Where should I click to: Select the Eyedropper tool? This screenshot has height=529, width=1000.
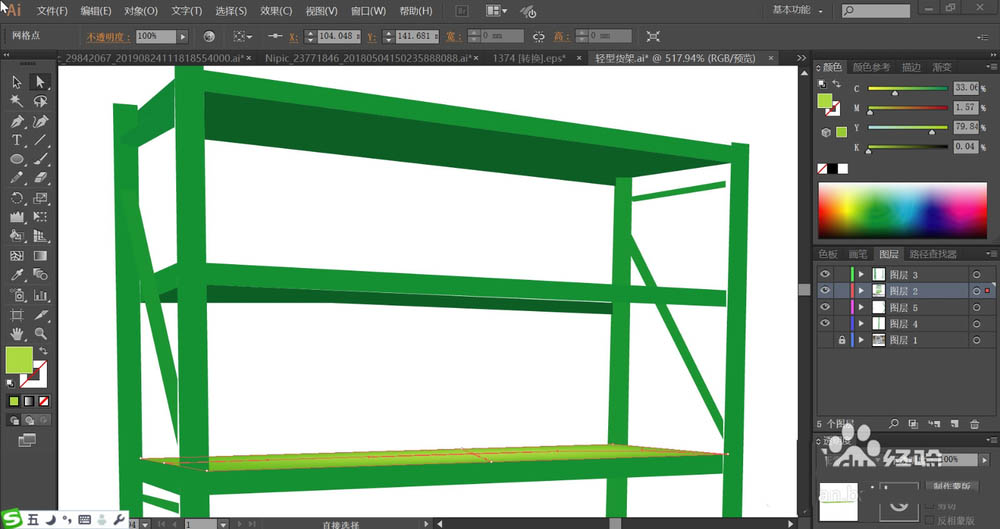[x=17, y=275]
